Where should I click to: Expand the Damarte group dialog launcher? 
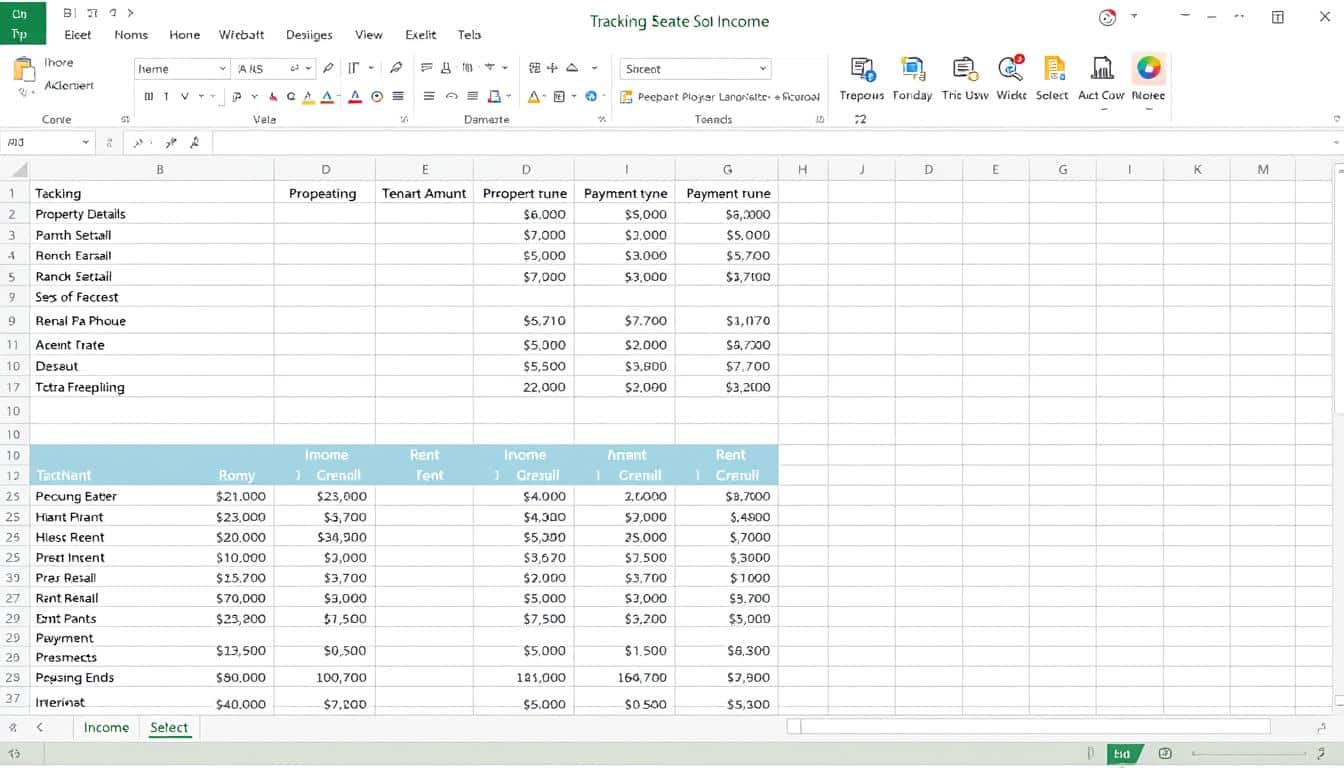coord(602,119)
